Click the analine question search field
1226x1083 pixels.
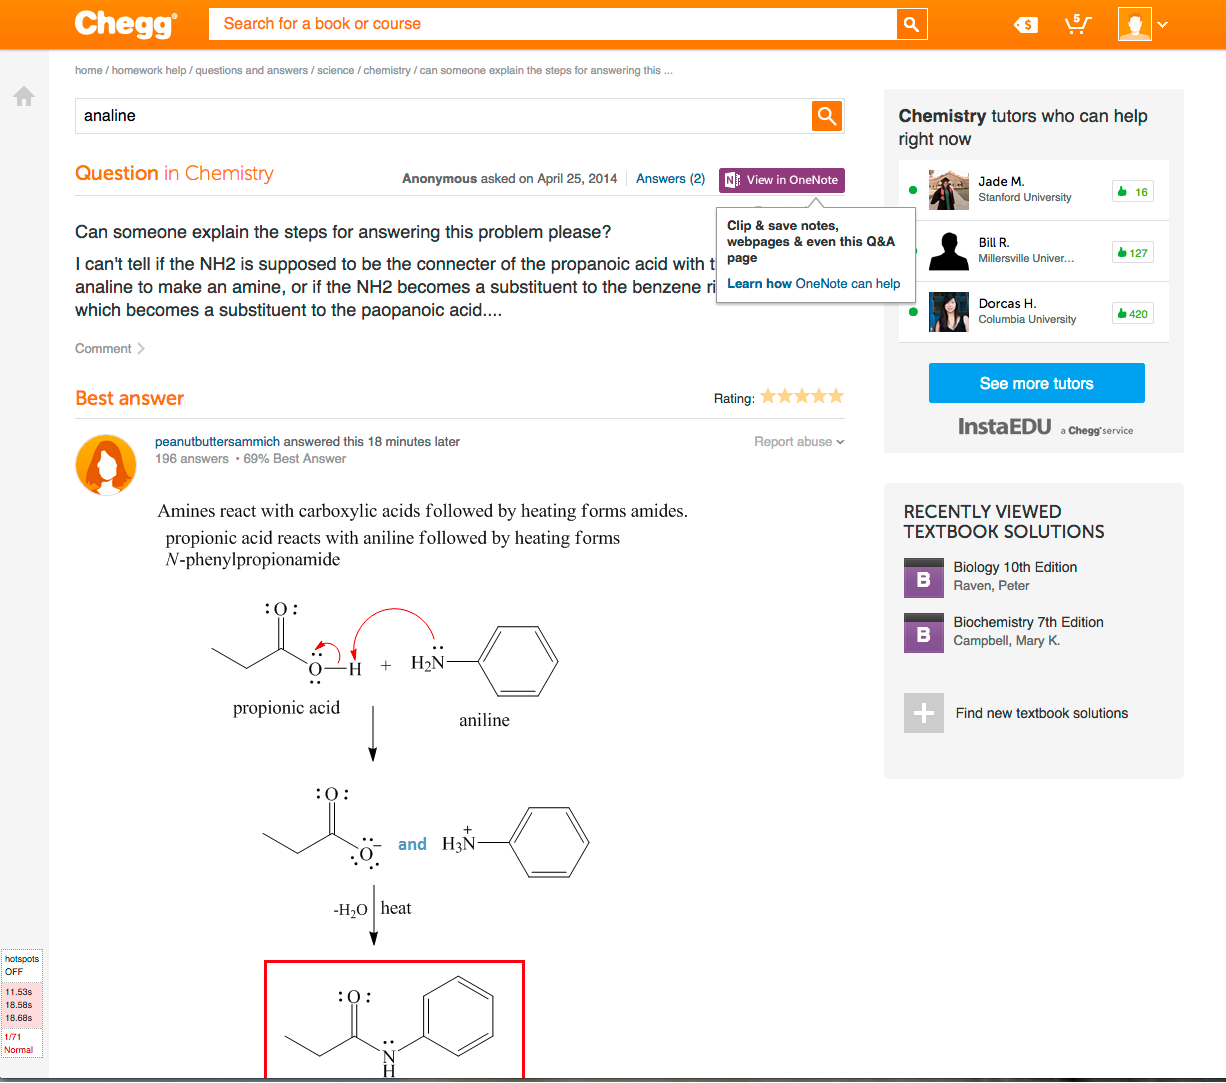click(443, 116)
